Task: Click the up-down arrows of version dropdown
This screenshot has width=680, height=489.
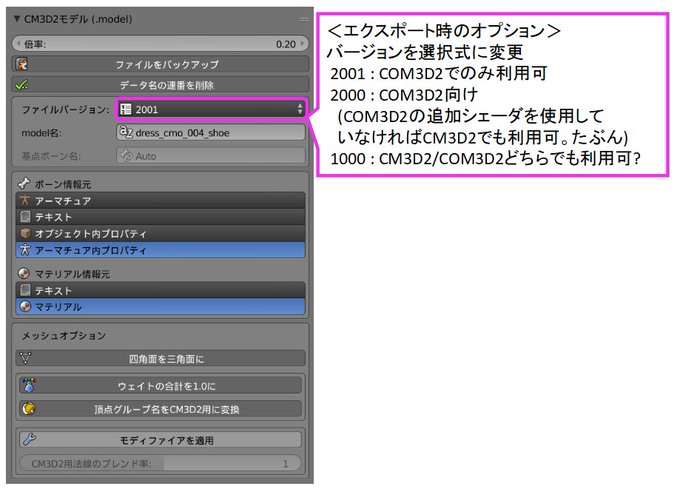Action: point(300,109)
